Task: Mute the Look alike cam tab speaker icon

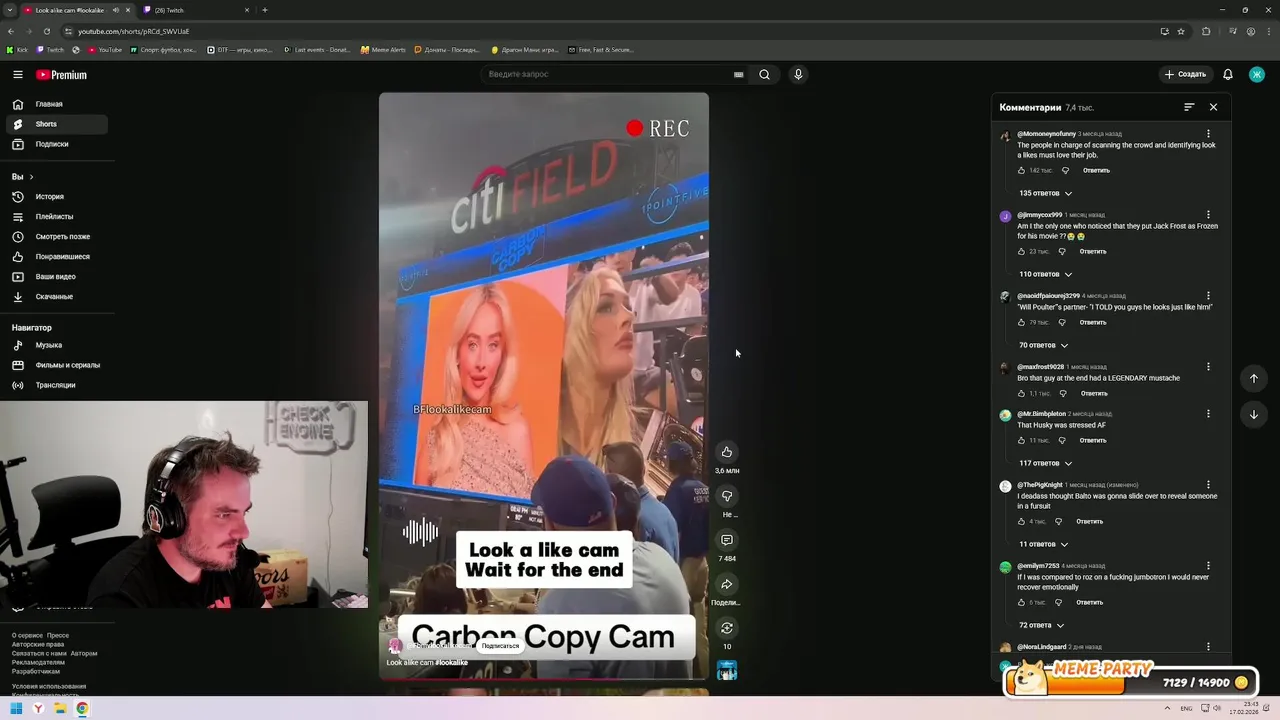Action: pos(115,10)
